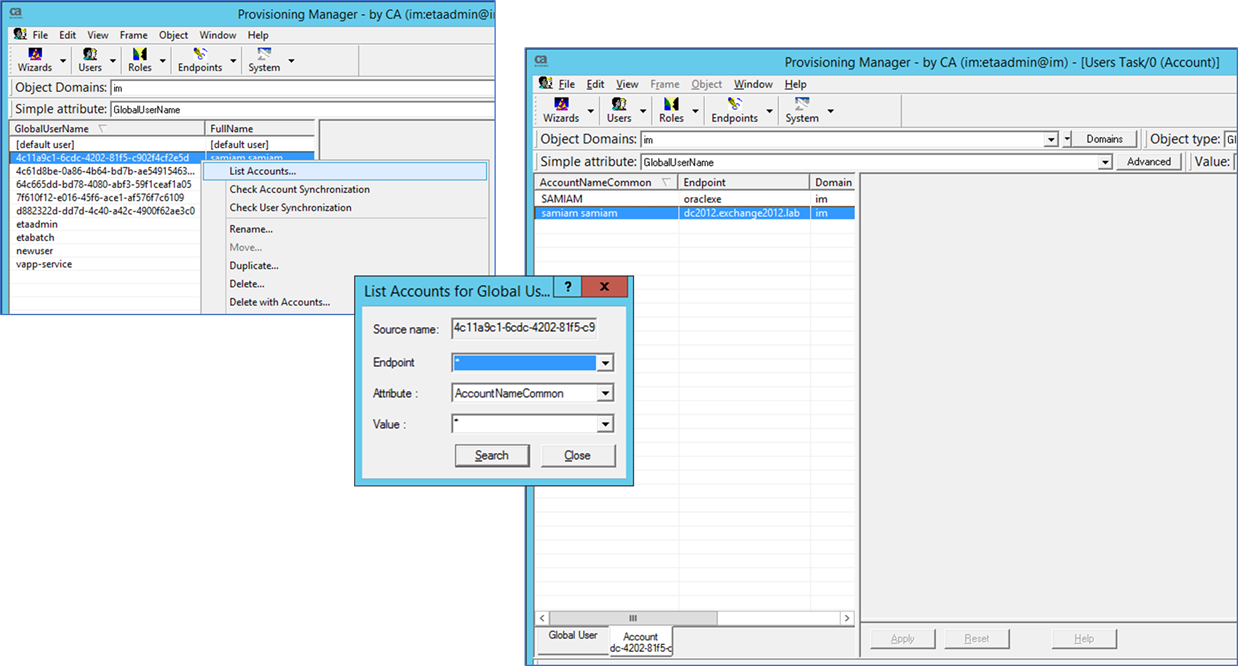Open Object Domains dropdown in right window
This screenshot has width=1238, height=666.
(x=1051, y=139)
